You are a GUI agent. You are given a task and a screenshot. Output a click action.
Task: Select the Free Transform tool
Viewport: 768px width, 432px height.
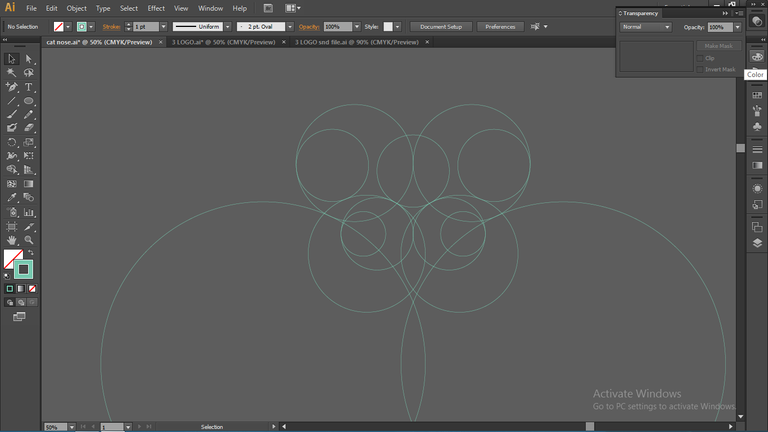tap(28, 156)
